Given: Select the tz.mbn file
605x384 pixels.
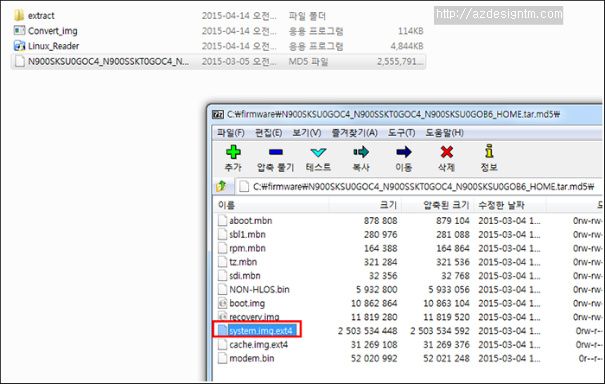Looking at the screenshot, I should click(243, 262).
